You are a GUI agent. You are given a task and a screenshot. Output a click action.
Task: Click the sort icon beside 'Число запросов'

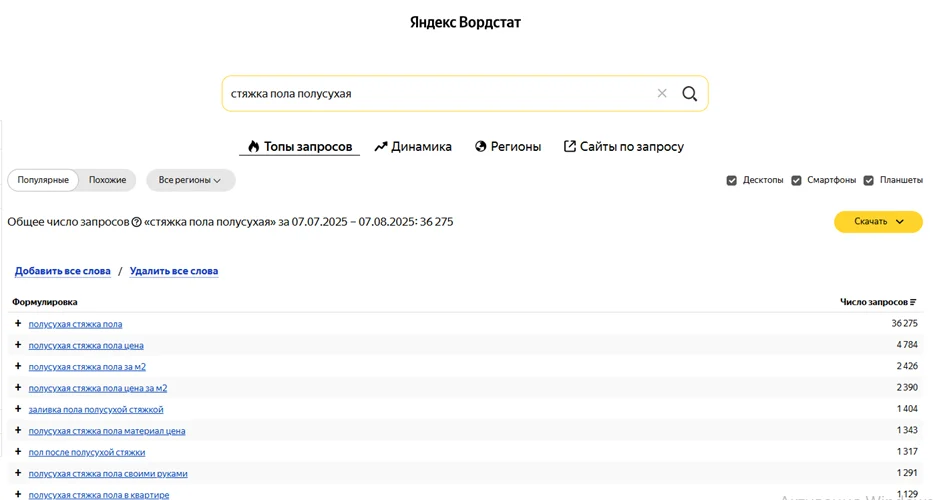(913, 302)
